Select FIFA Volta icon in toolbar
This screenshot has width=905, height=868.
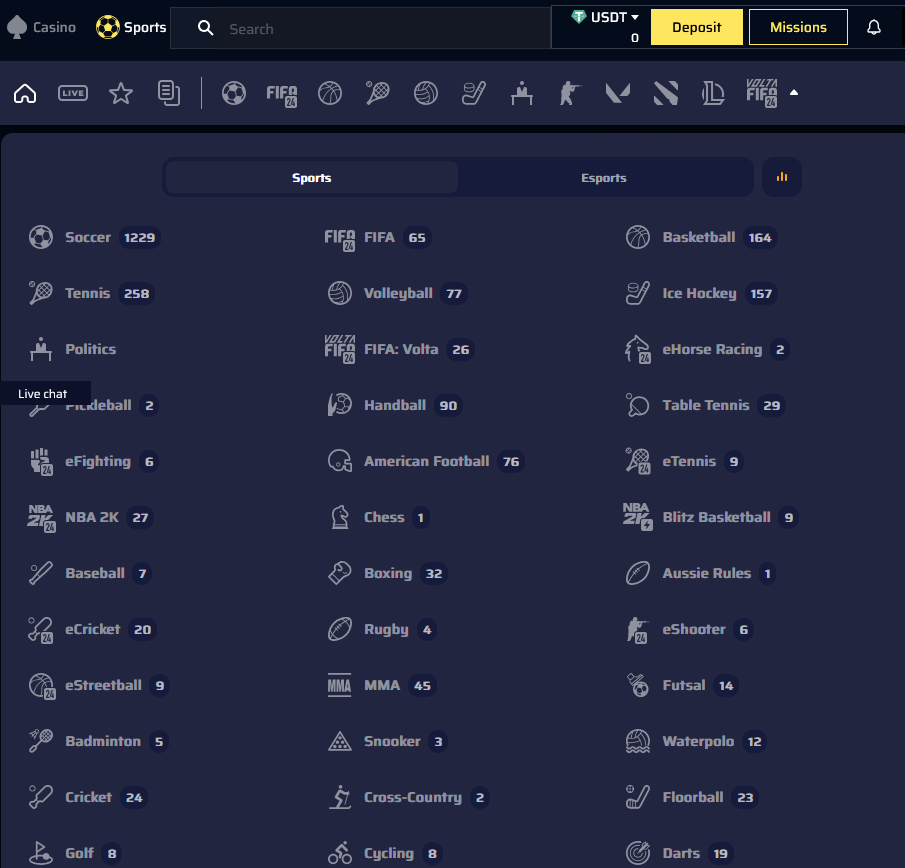(x=762, y=93)
